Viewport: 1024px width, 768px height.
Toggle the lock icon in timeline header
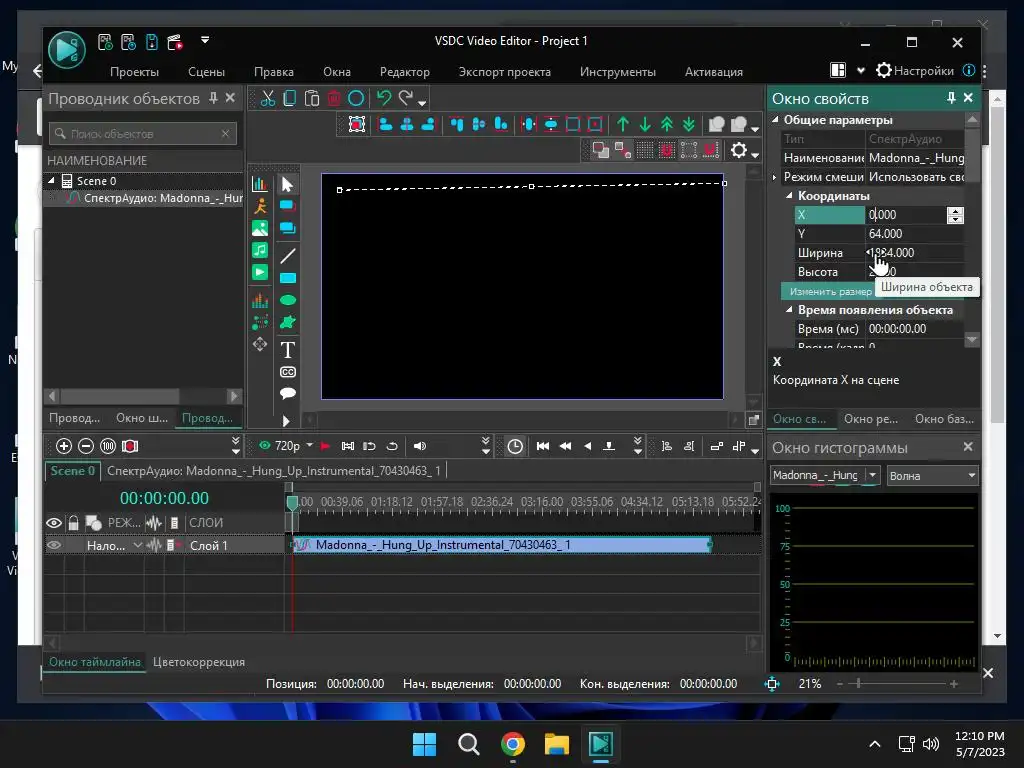tap(73, 523)
